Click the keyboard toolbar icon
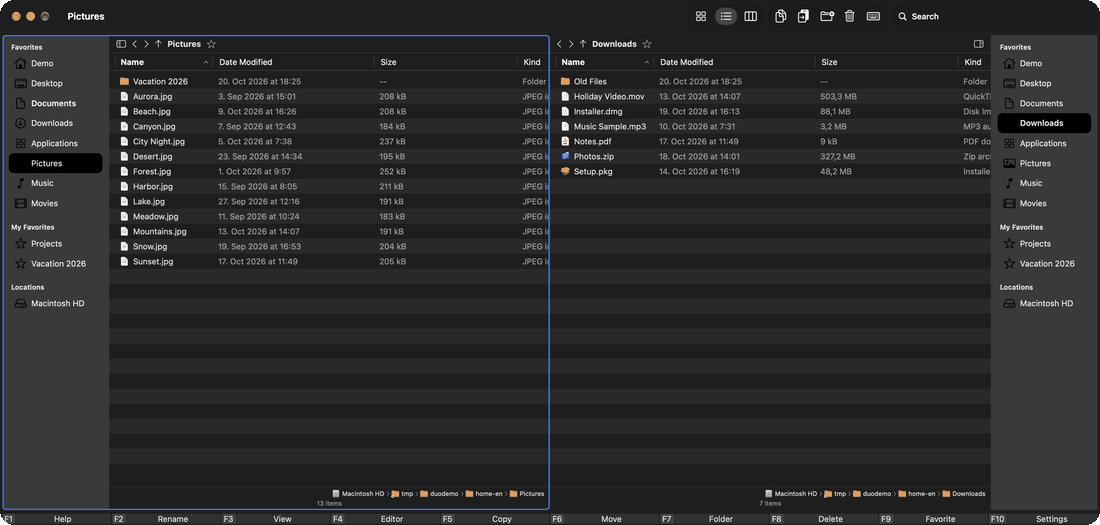Viewport: 1100px width, 525px height. click(x=873, y=16)
